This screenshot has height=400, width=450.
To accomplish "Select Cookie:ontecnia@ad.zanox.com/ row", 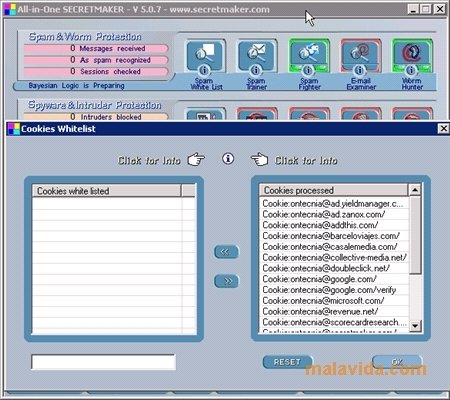I will (333, 214).
